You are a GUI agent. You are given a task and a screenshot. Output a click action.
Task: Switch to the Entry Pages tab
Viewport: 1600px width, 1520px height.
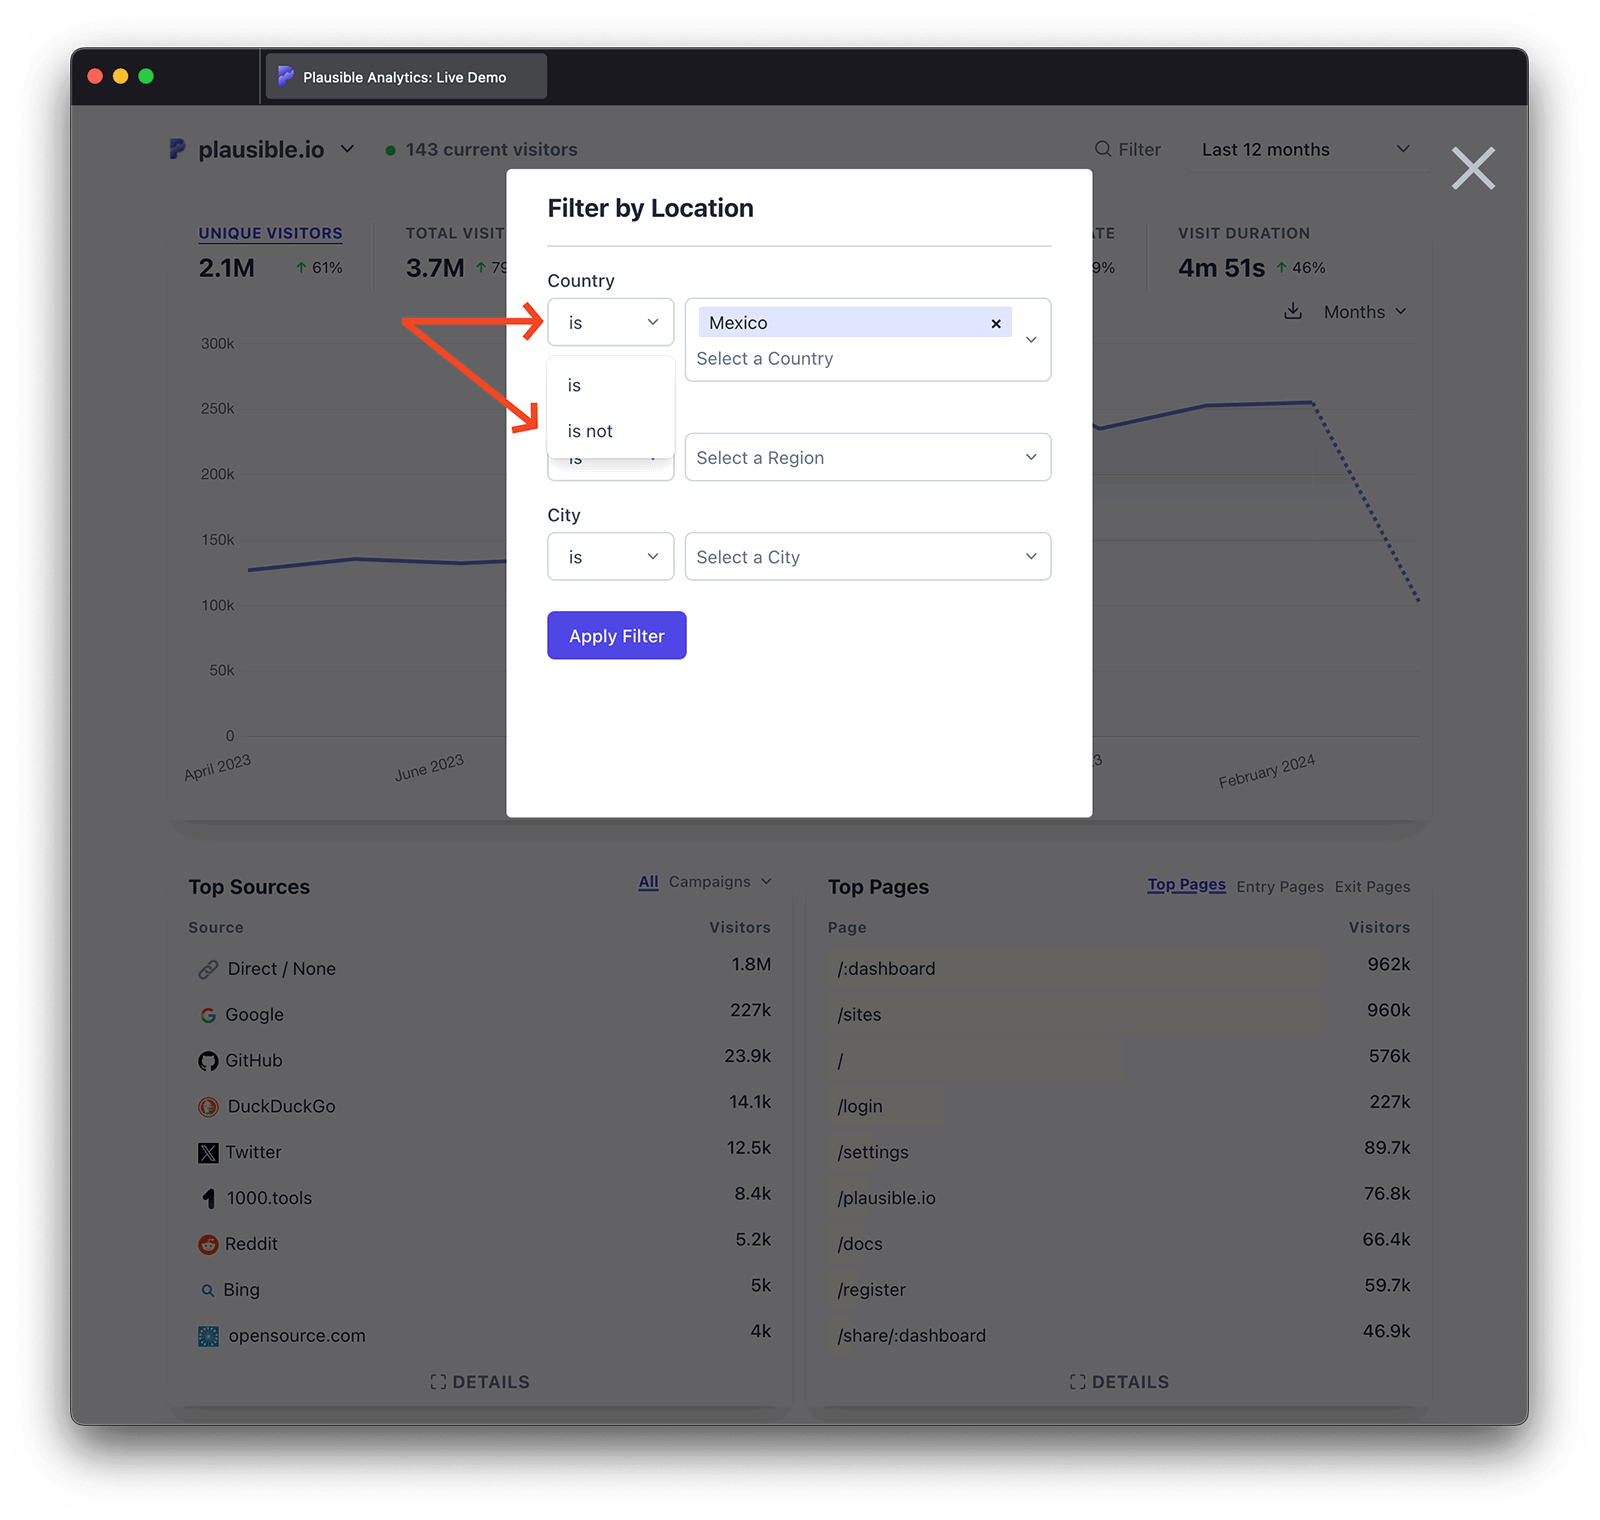pos(1279,887)
